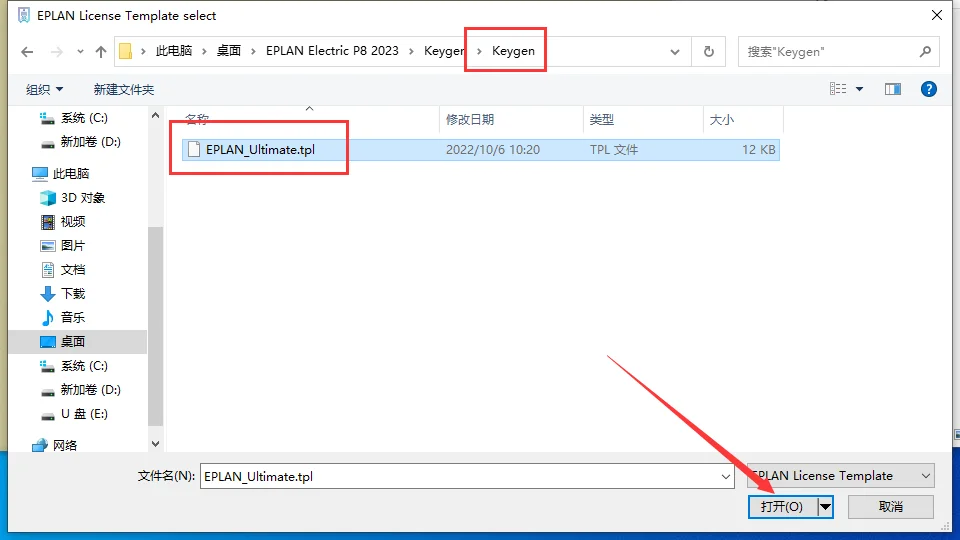
Task: Open the 组织 menu
Action: coord(45,89)
